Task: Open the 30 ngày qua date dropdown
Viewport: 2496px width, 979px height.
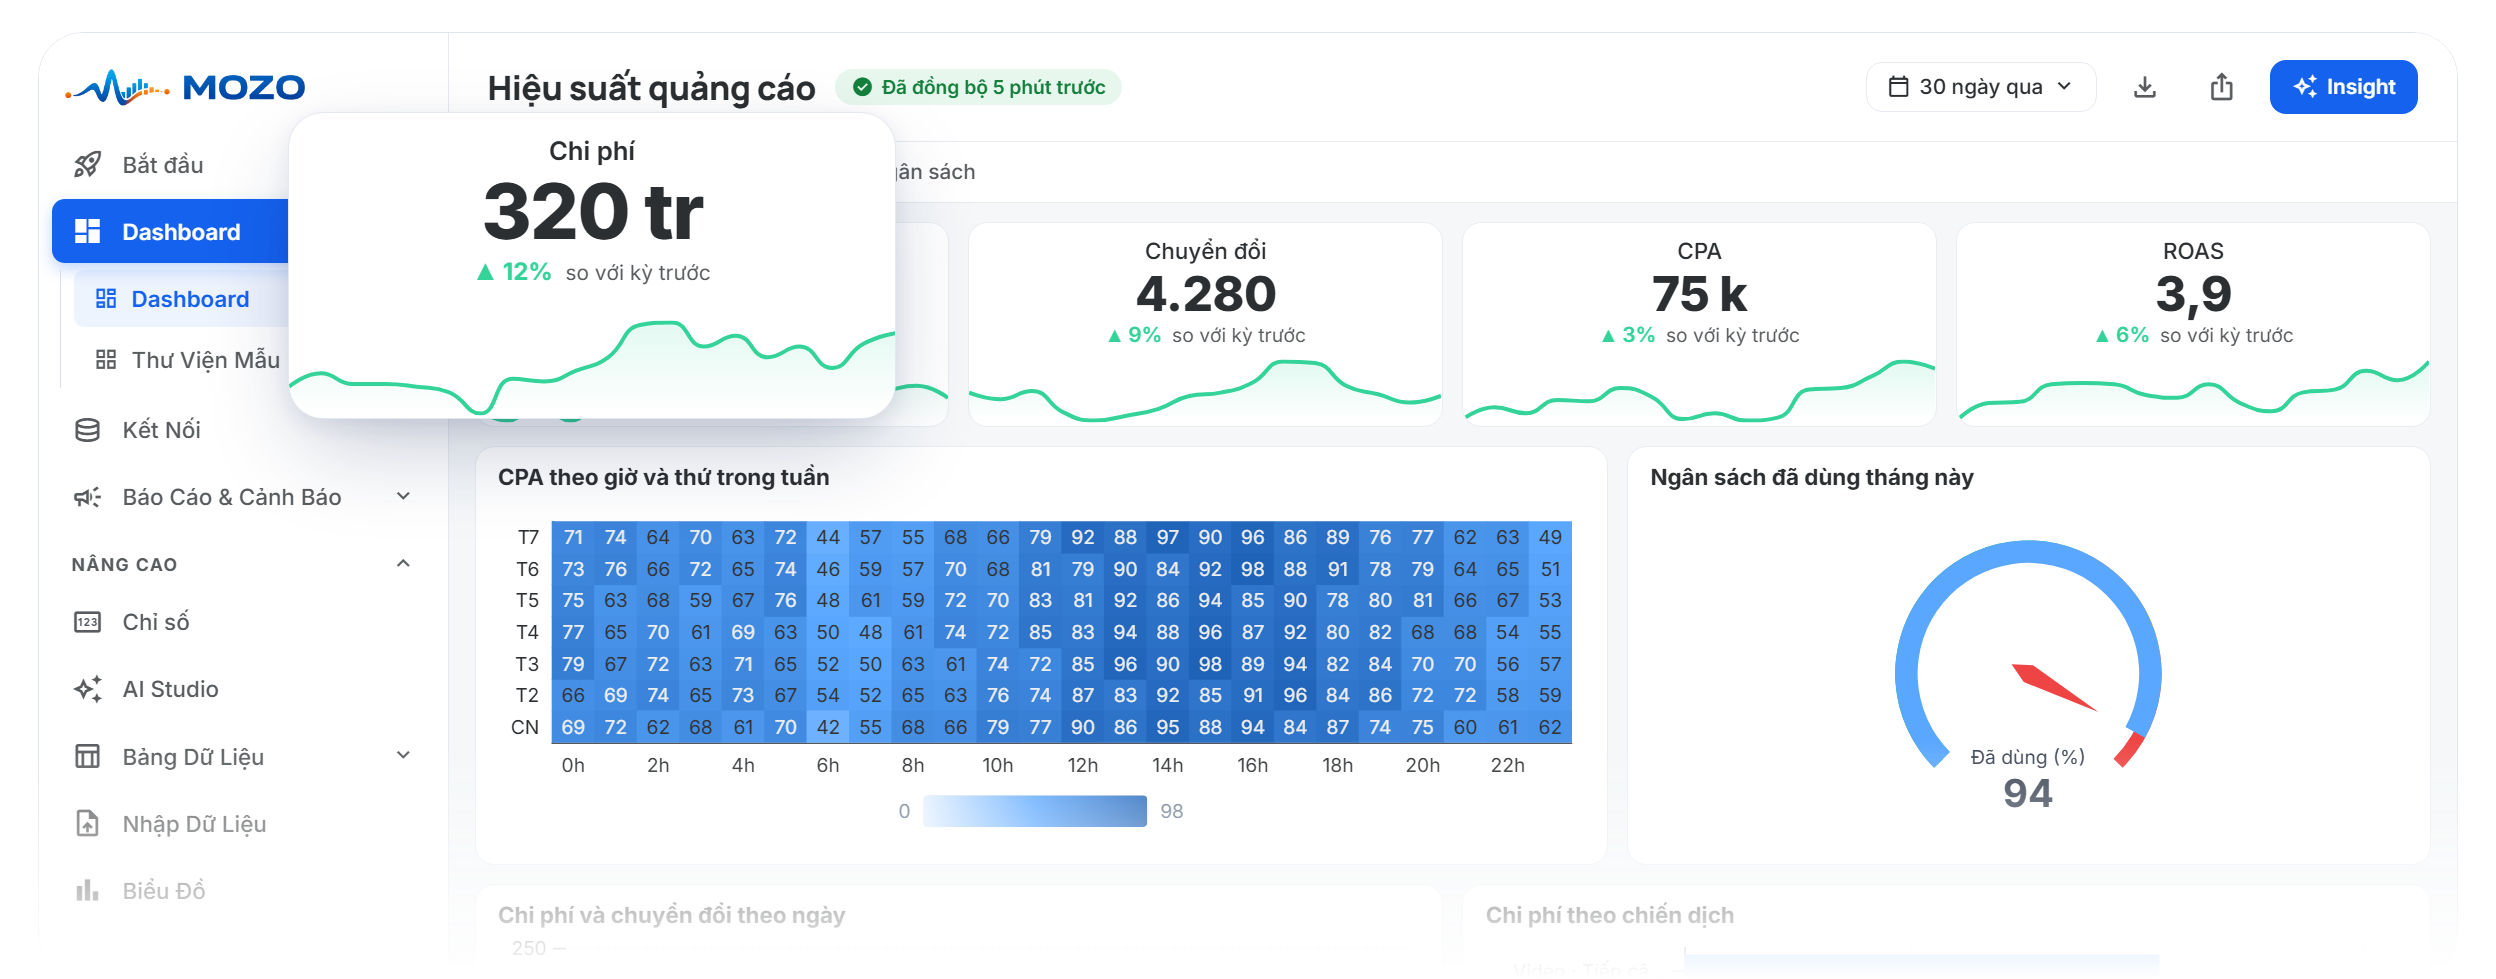Action: [x=1980, y=87]
